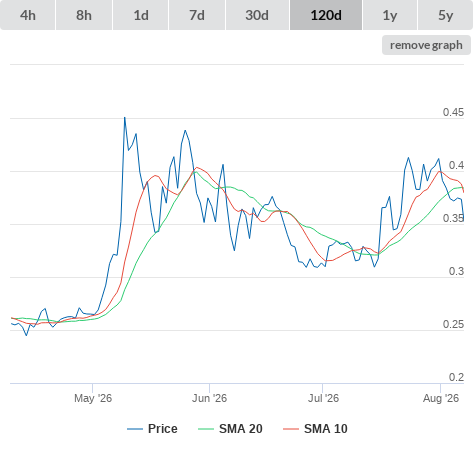474x455 pixels.
Task: Click the Aug '26 axis label
Action: (441, 398)
